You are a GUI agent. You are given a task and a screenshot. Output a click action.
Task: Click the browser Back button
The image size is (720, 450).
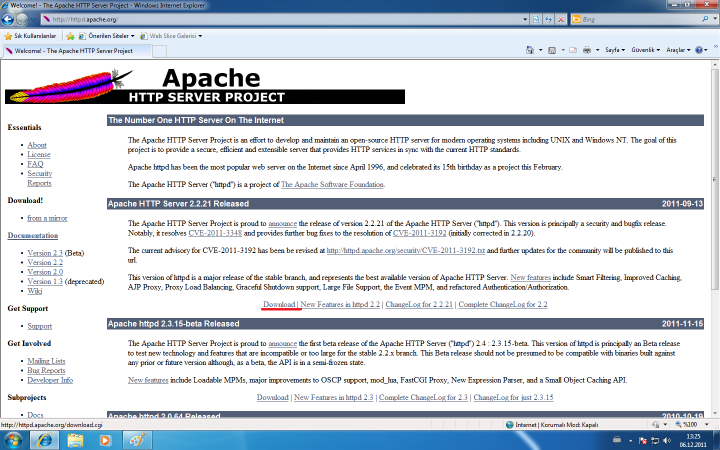click(12, 18)
